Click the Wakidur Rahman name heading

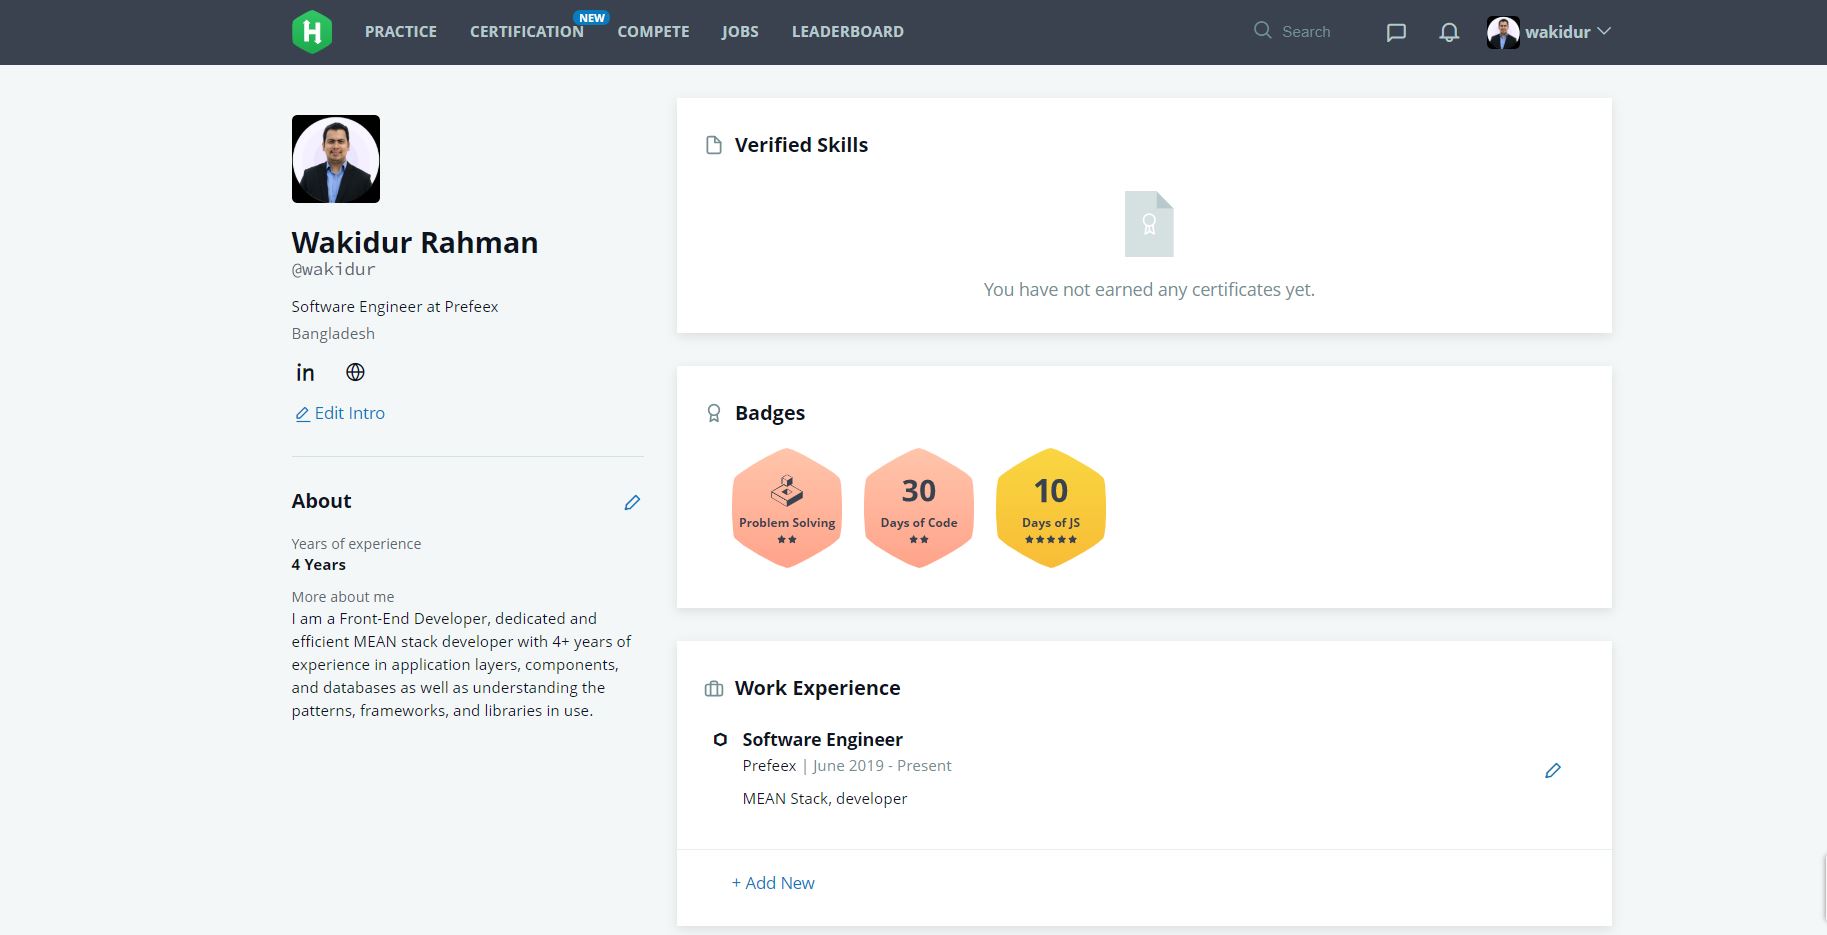pos(415,243)
